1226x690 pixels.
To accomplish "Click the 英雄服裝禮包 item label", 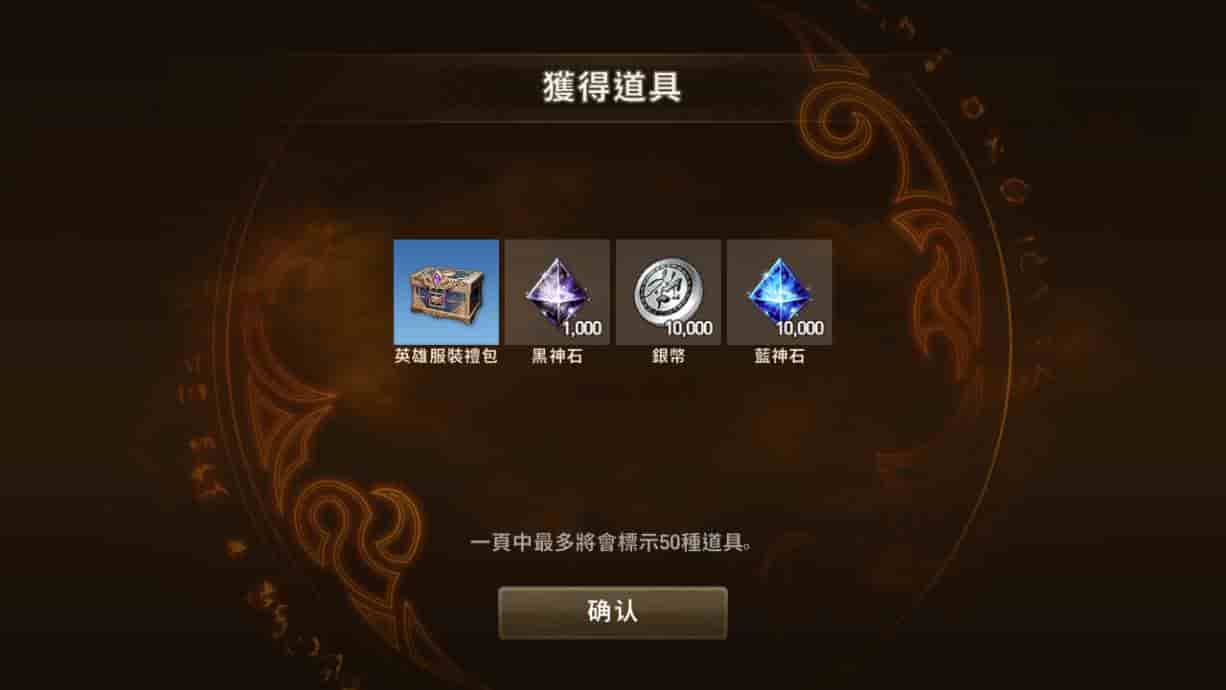I will tap(446, 356).
